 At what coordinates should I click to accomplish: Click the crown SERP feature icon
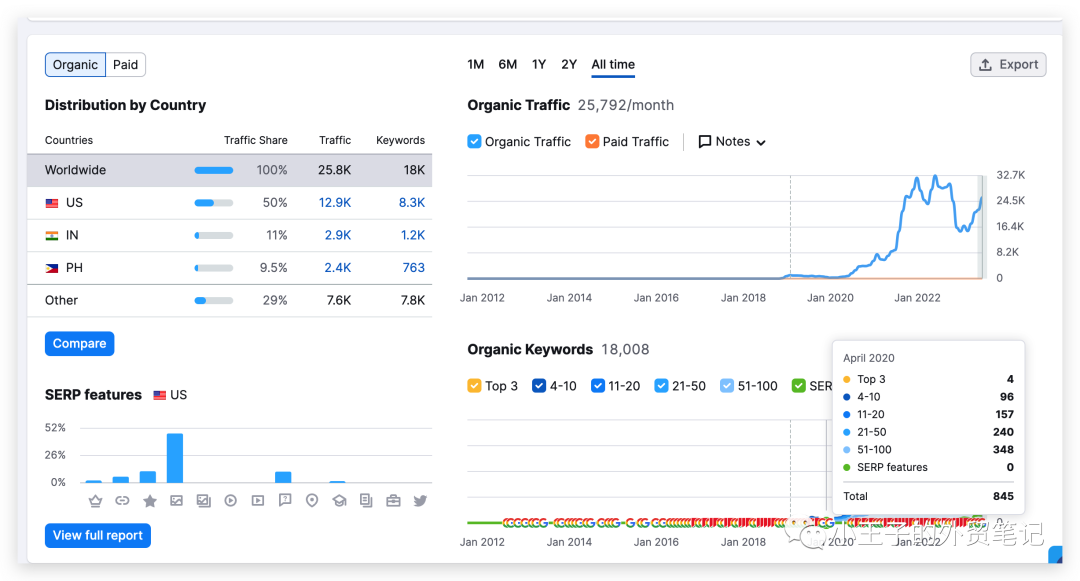[x=95, y=500]
